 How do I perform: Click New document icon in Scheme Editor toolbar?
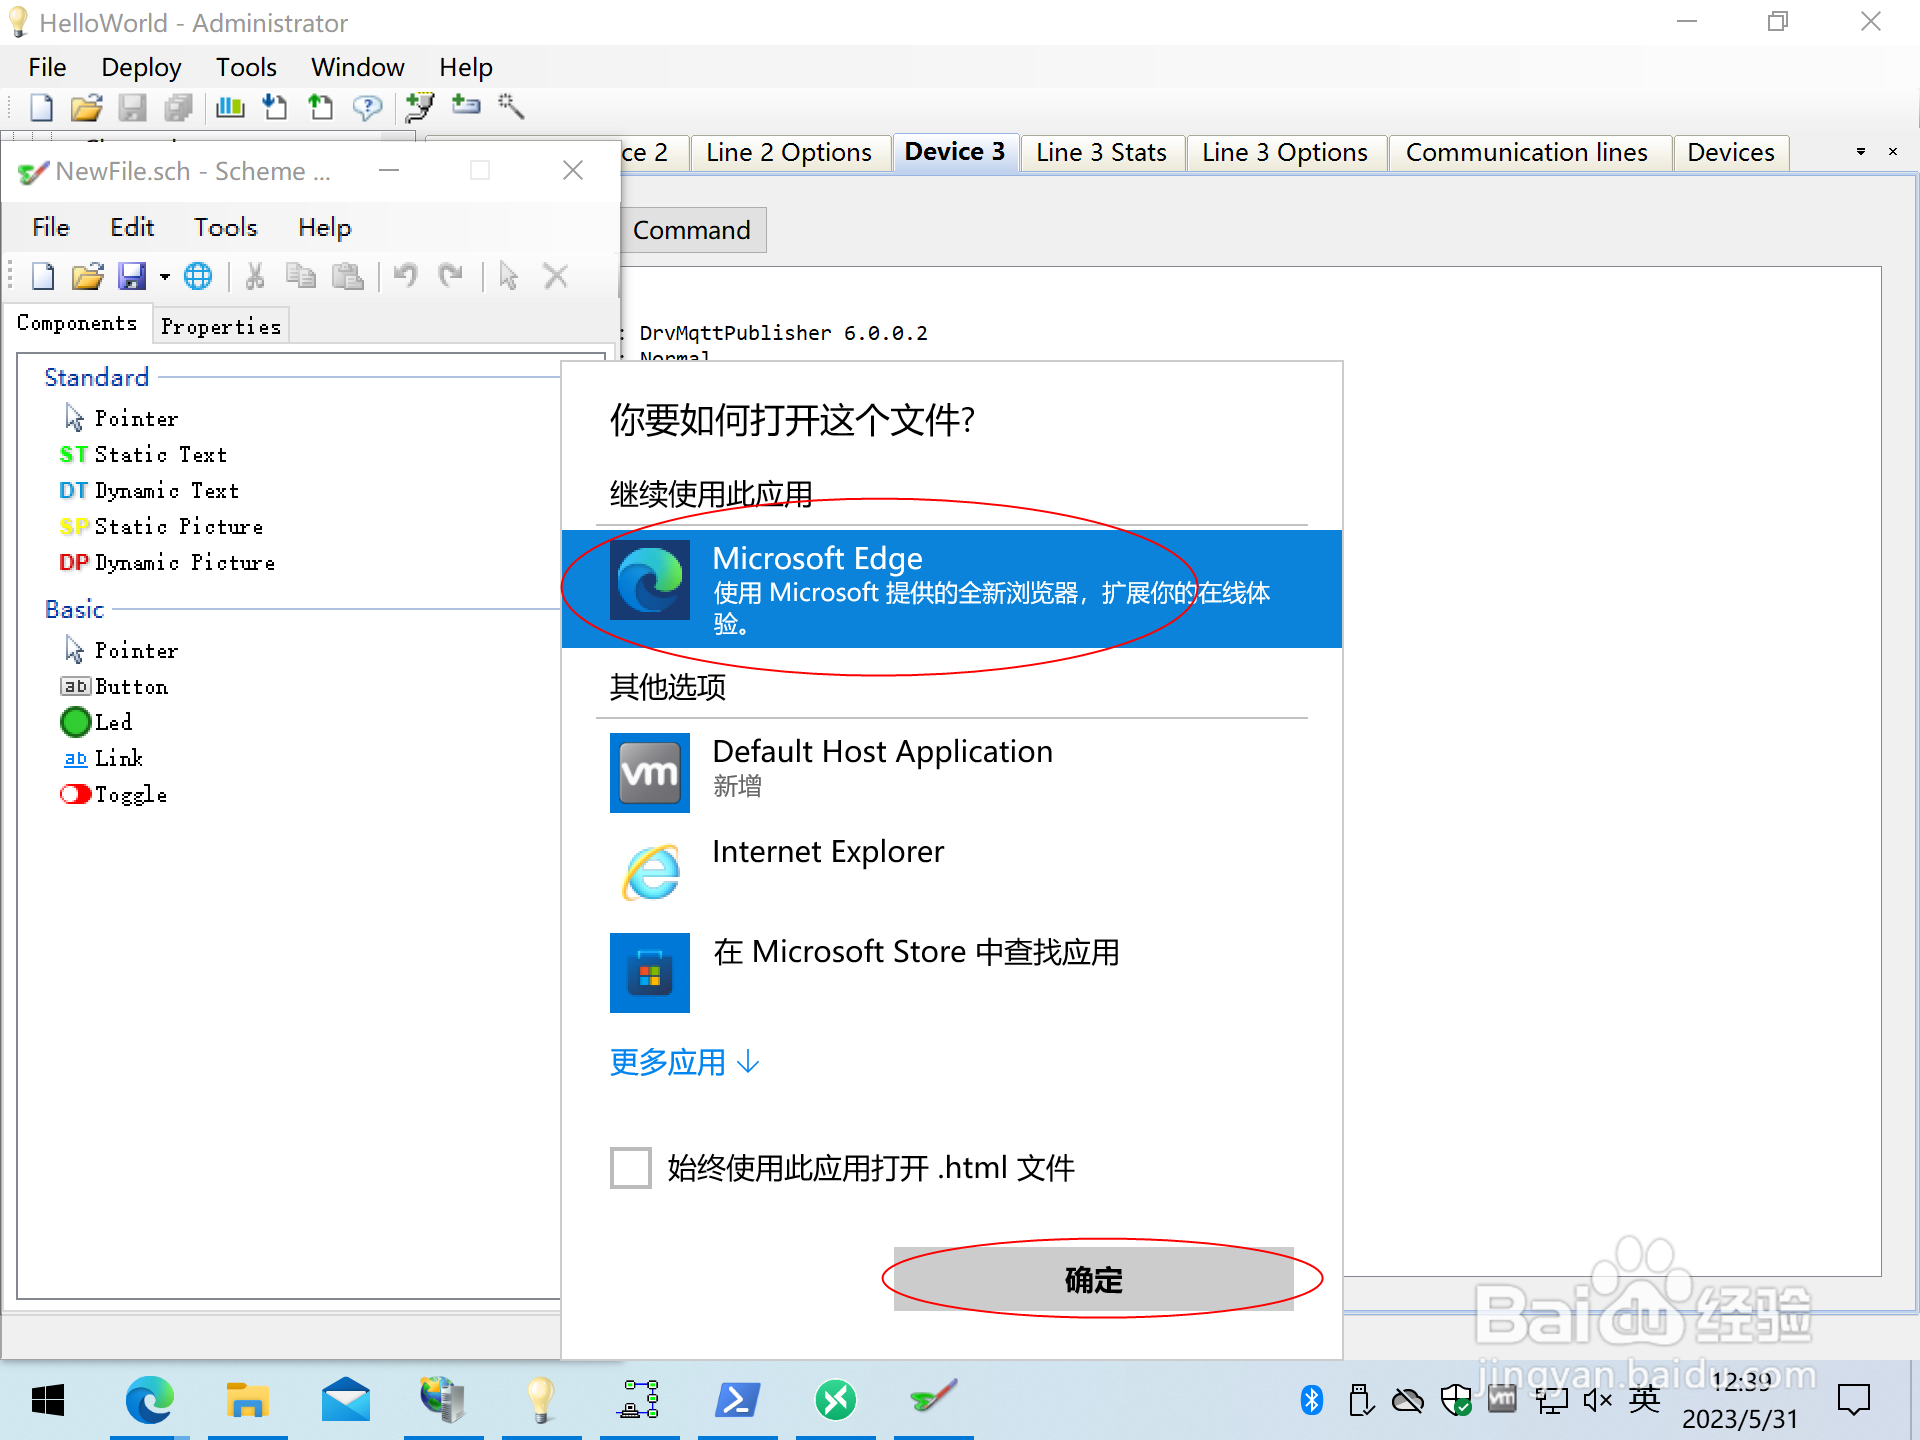43,276
